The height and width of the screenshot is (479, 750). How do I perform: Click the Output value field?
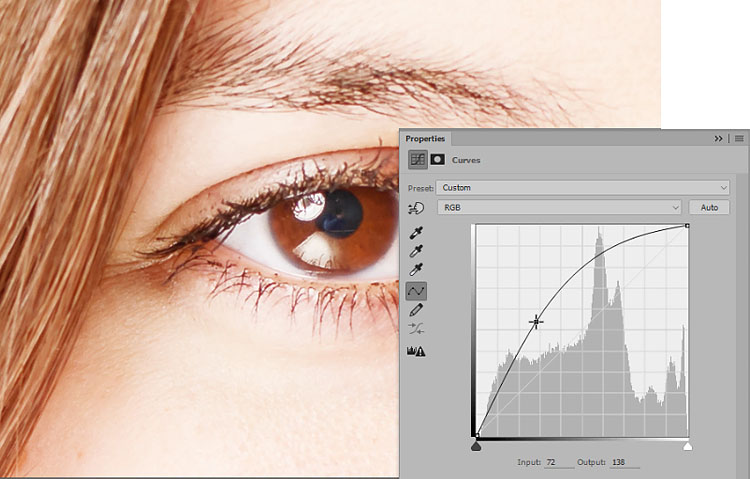point(625,462)
